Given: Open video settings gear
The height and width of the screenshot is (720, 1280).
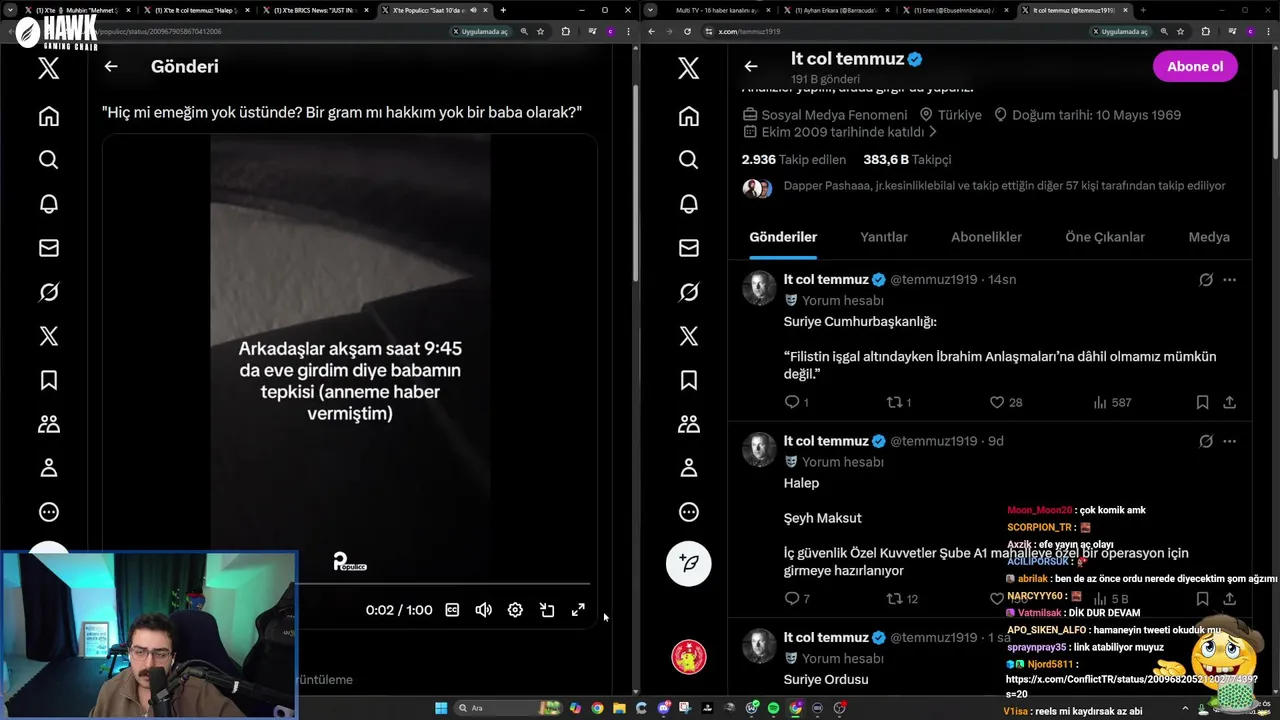Looking at the screenshot, I should point(515,610).
